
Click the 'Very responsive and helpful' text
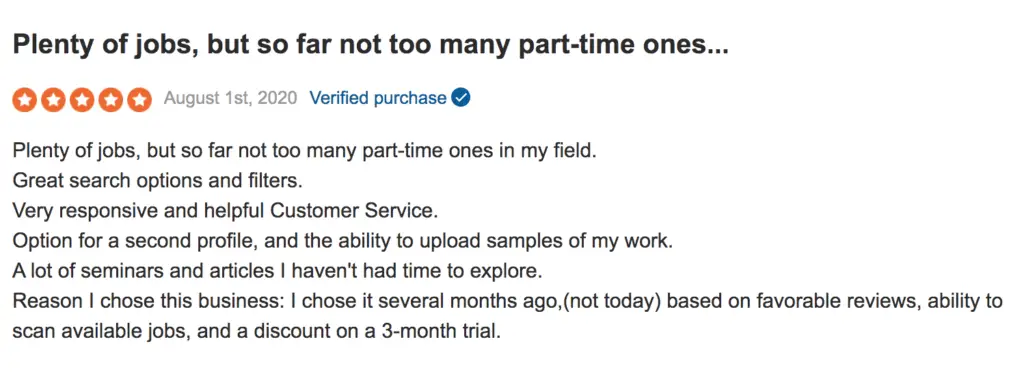138,211
